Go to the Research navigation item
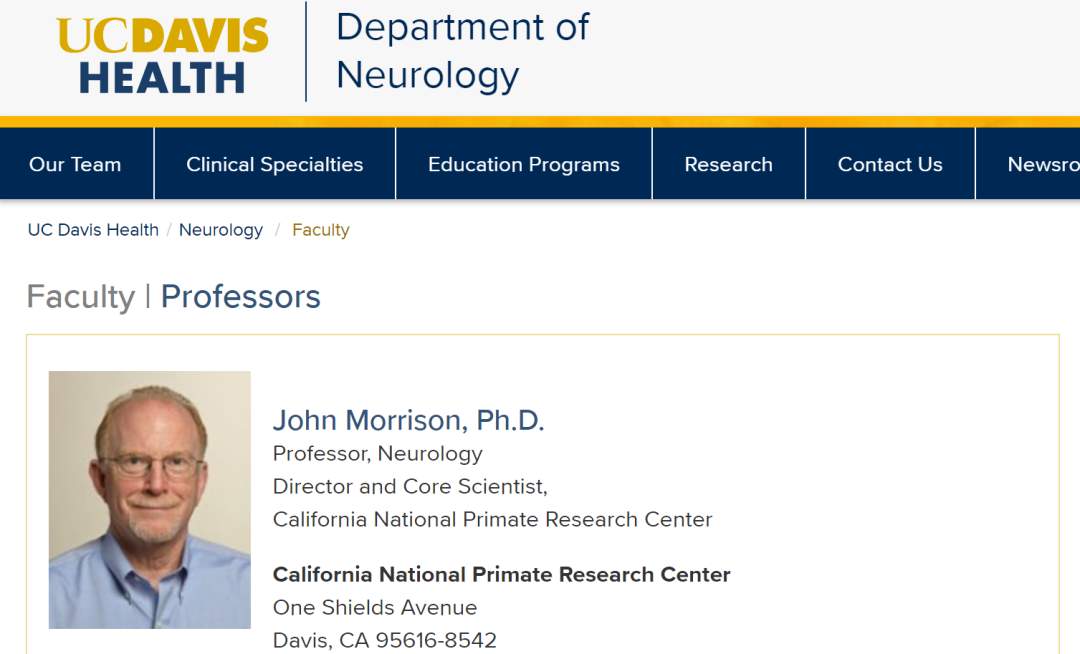 pyautogui.click(x=728, y=165)
